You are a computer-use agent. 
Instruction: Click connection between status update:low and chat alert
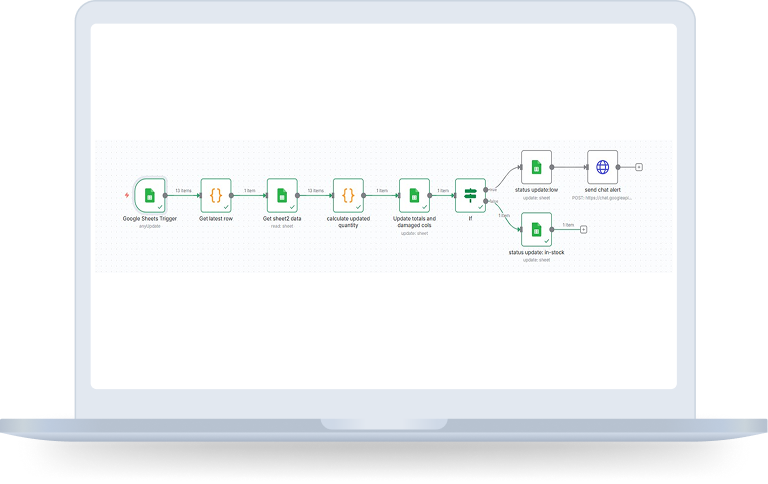click(x=569, y=166)
